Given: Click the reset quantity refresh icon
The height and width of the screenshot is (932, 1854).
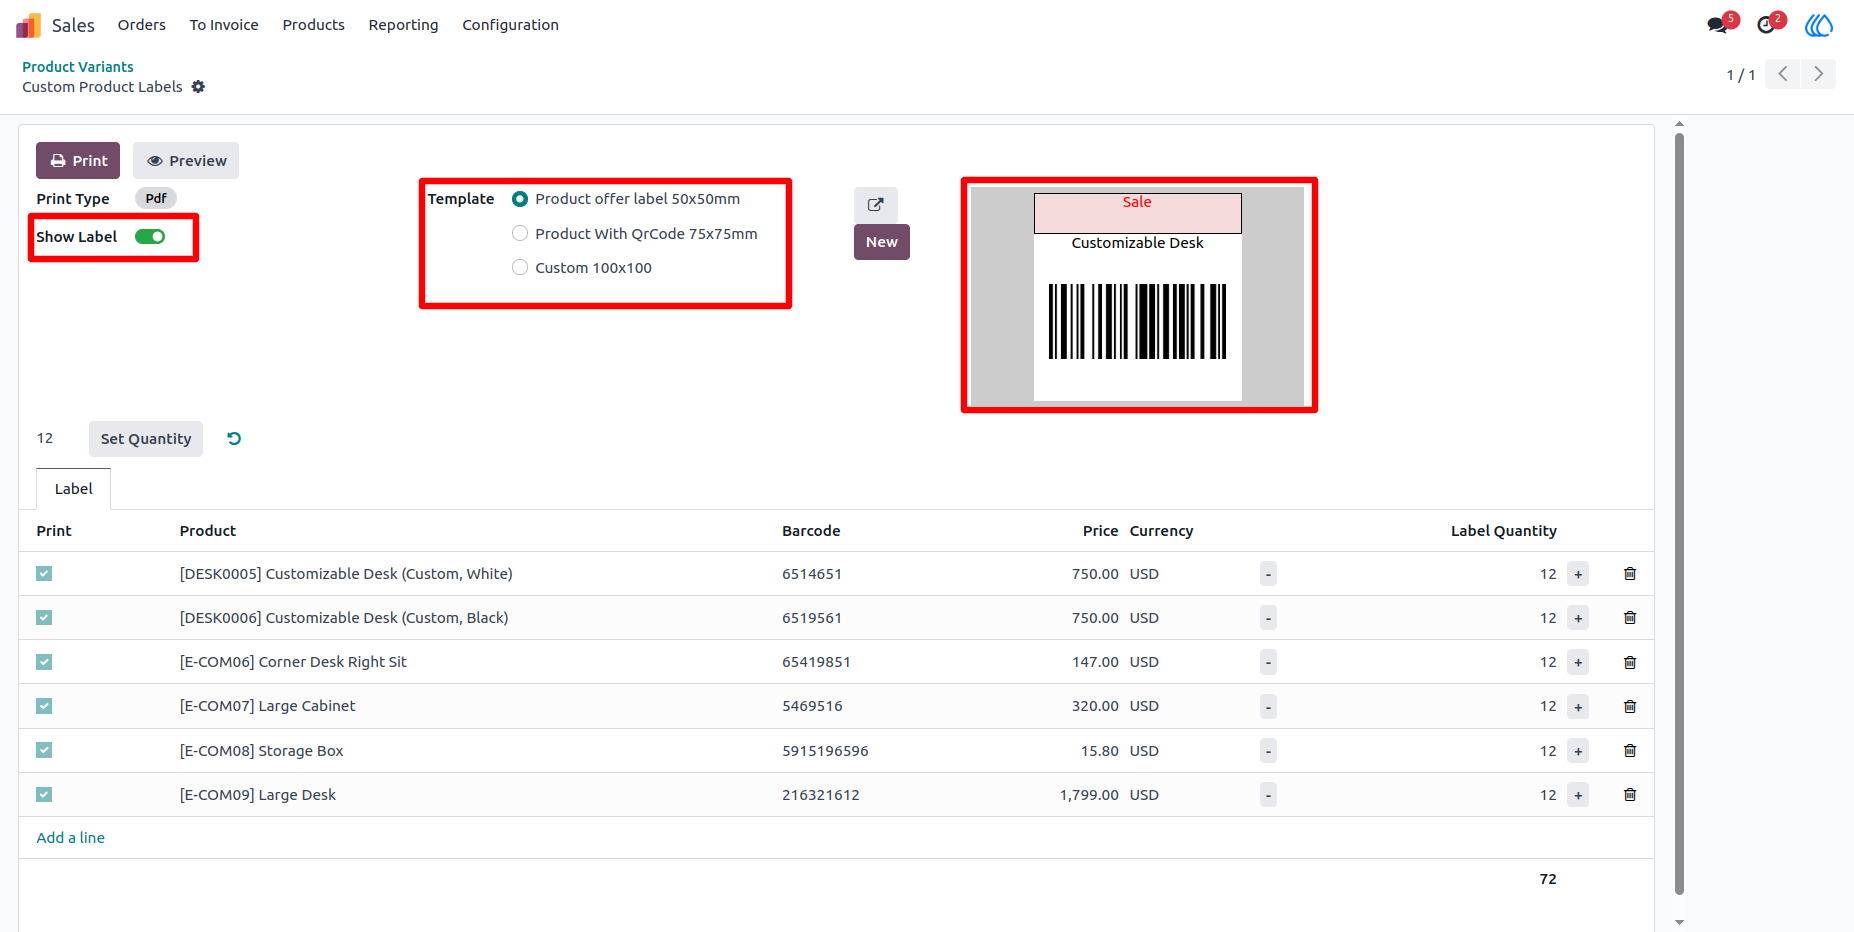Looking at the screenshot, I should 234,439.
